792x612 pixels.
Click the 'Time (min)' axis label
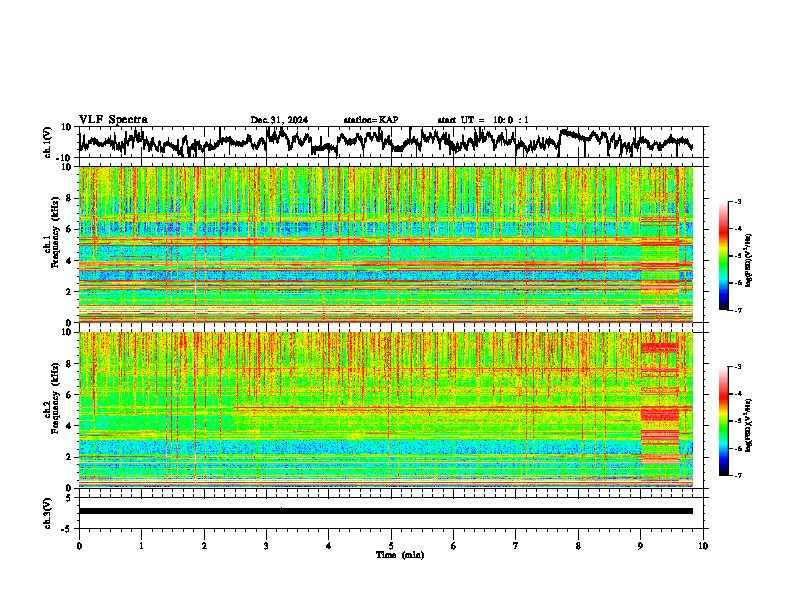click(400, 555)
